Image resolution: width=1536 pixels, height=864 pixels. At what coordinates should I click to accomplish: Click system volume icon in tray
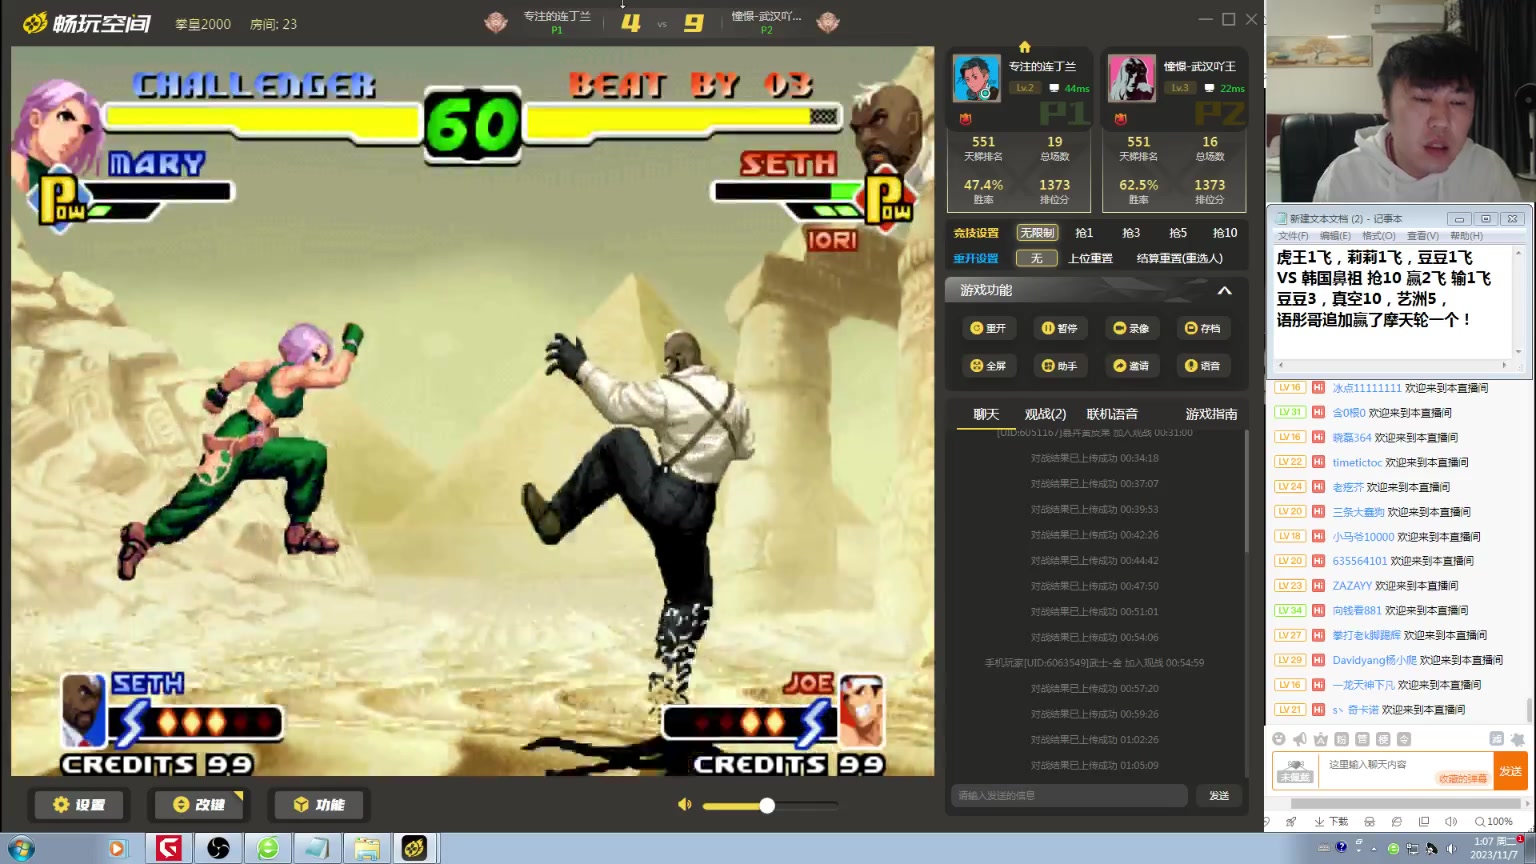(1450, 848)
